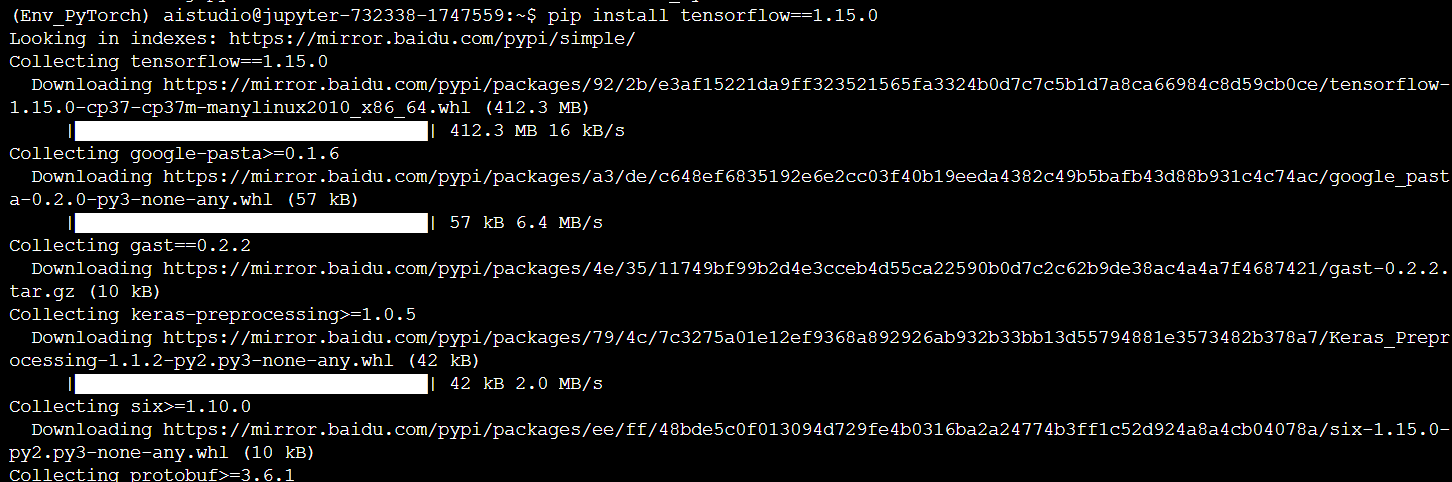Click the pip install tensorflow==1.15.0 command
This screenshot has width=1452, height=482.
tap(713, 16)
